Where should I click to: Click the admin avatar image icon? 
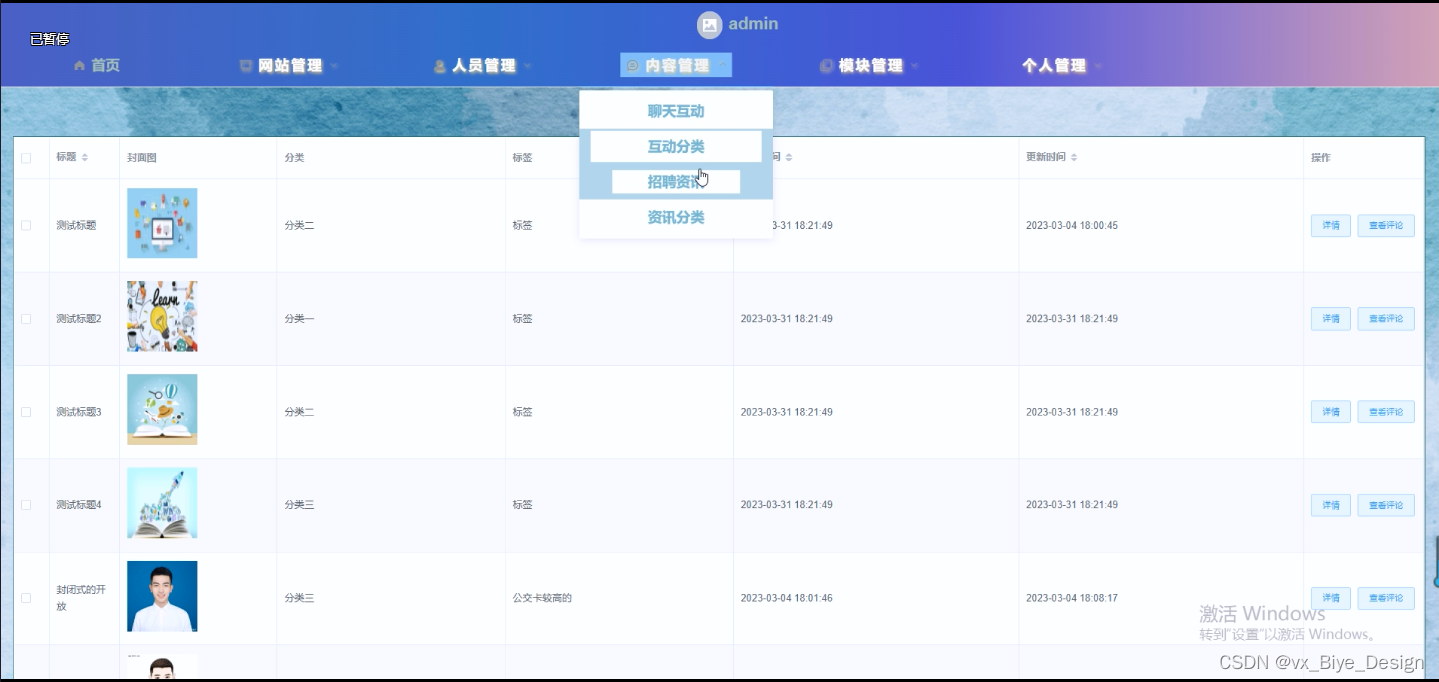coord(709,26)
